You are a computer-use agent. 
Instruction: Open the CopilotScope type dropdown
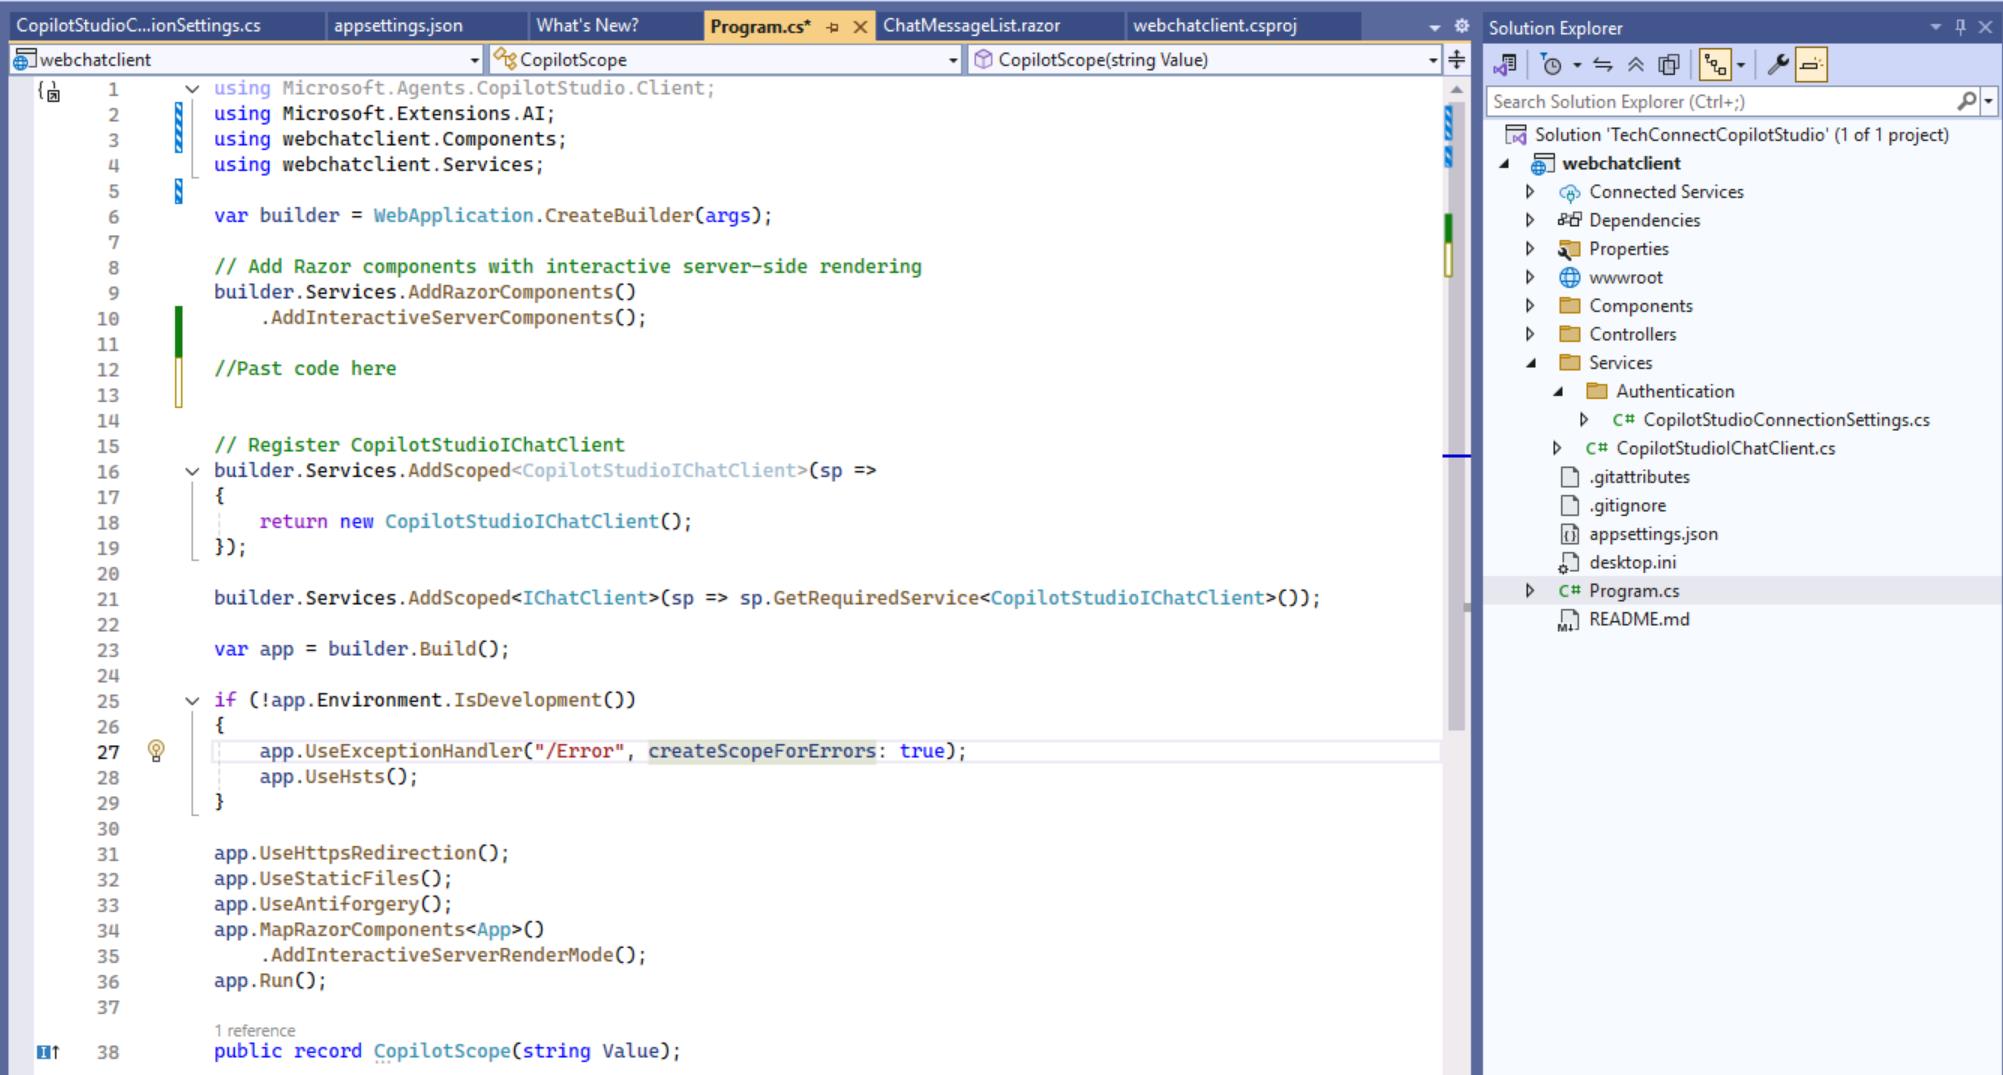point(952,60)
